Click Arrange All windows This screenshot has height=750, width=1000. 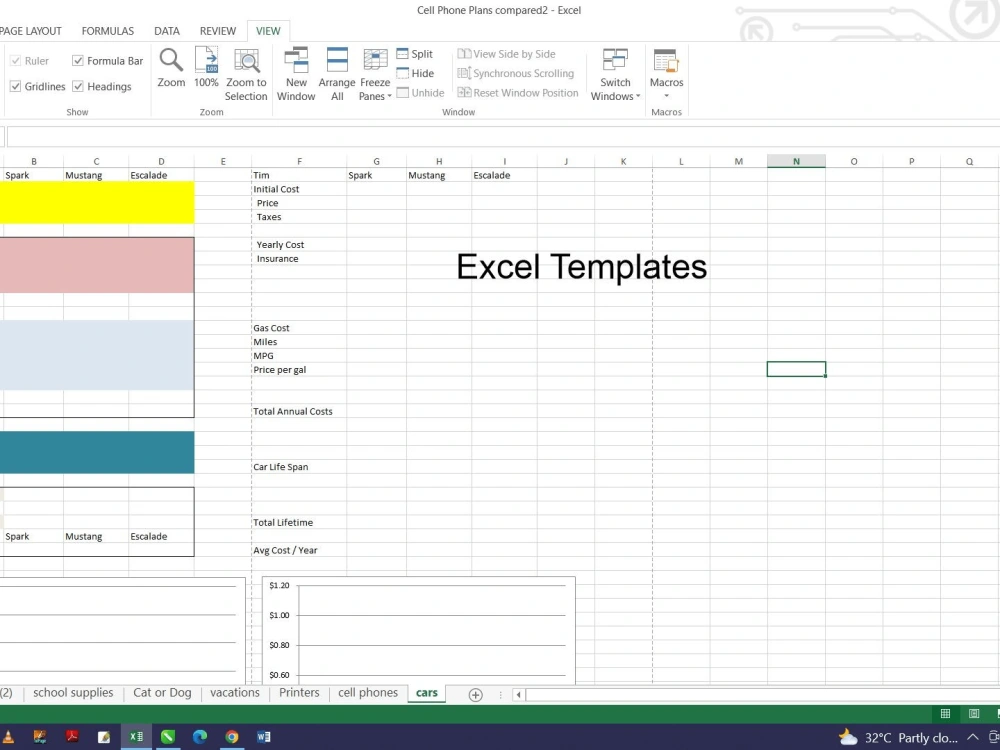click(x=337, y=70)
